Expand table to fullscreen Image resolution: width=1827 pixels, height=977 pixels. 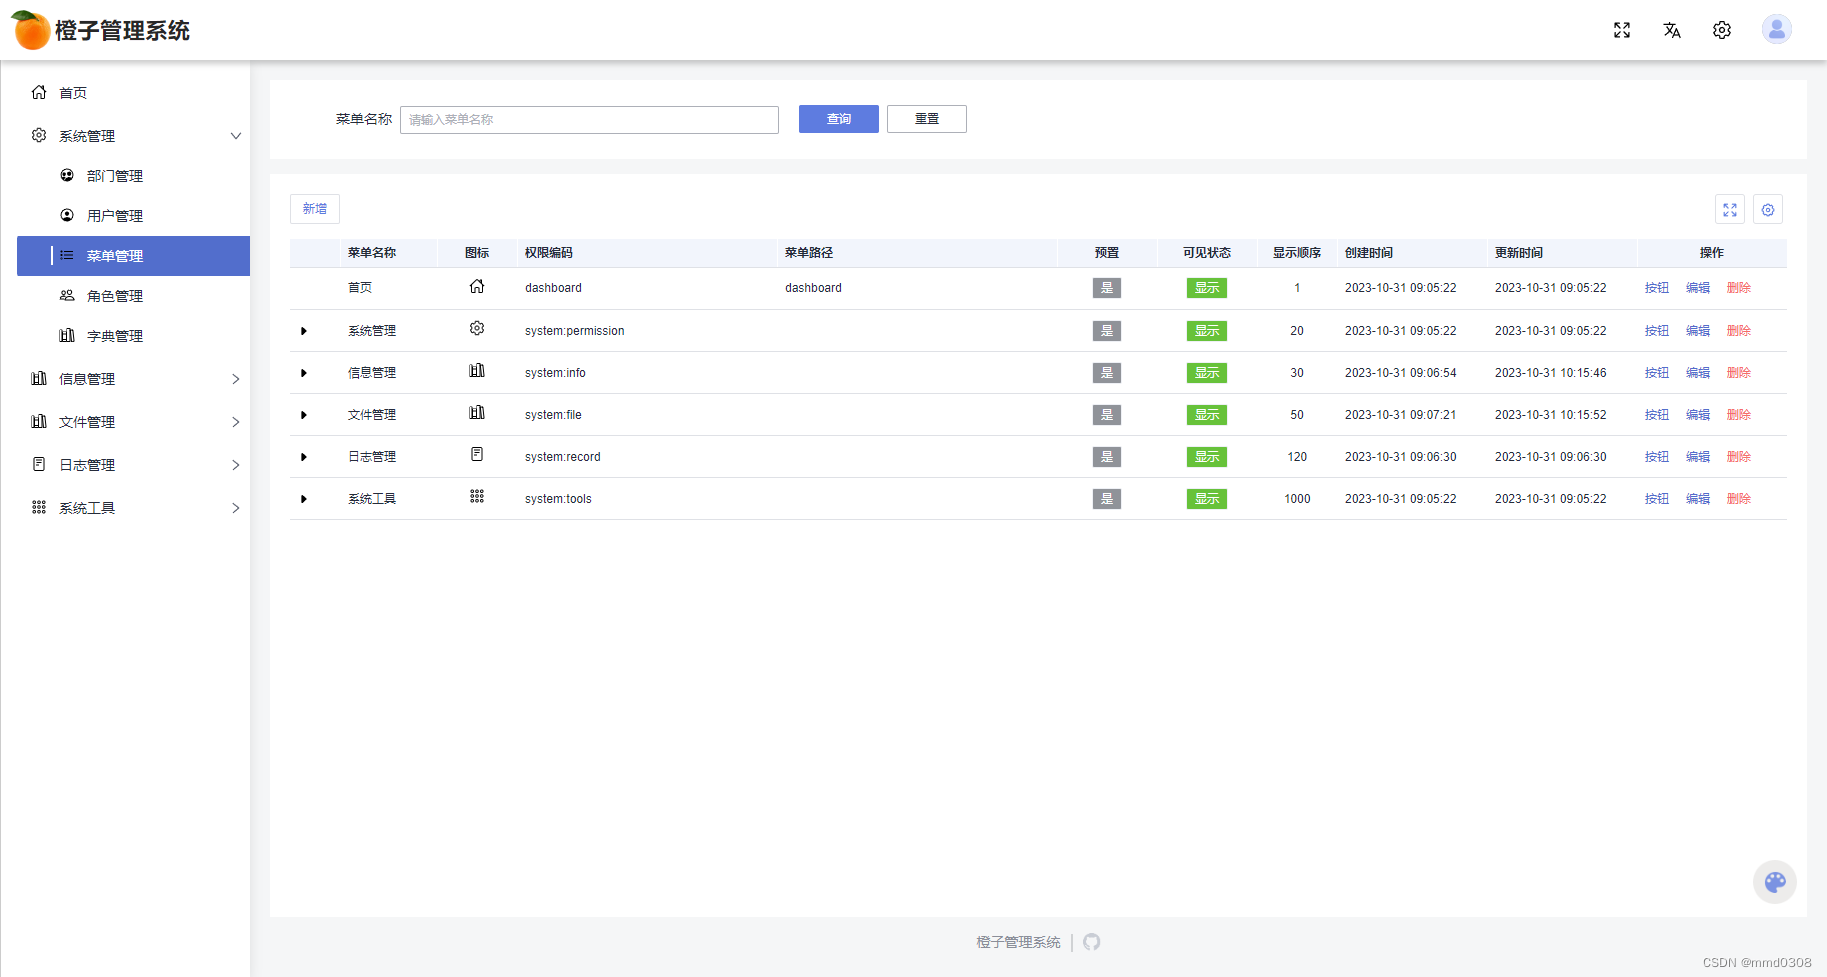(x=1730, y=209)
